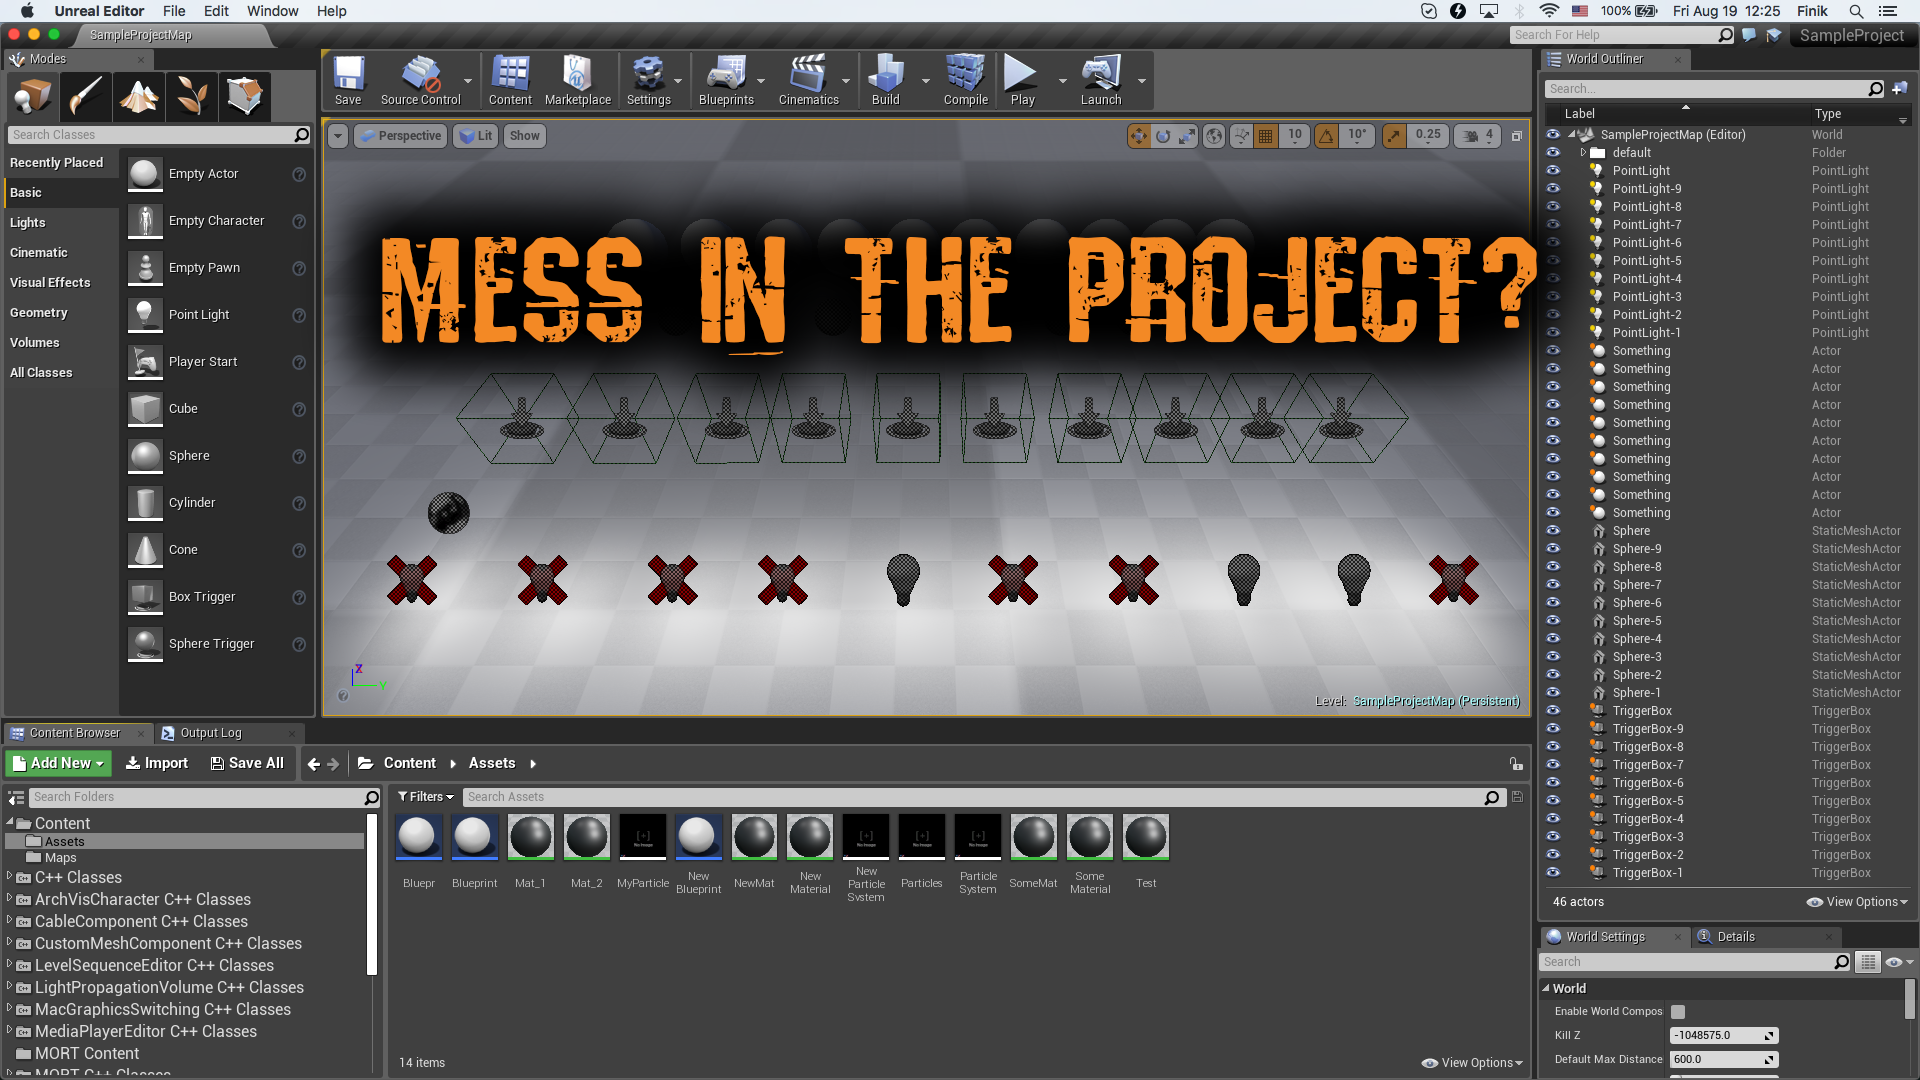Enable World Composition checkbox
Image resolution: width=1920 pixels, height=1080 pixels.
coord(1678,1012)
